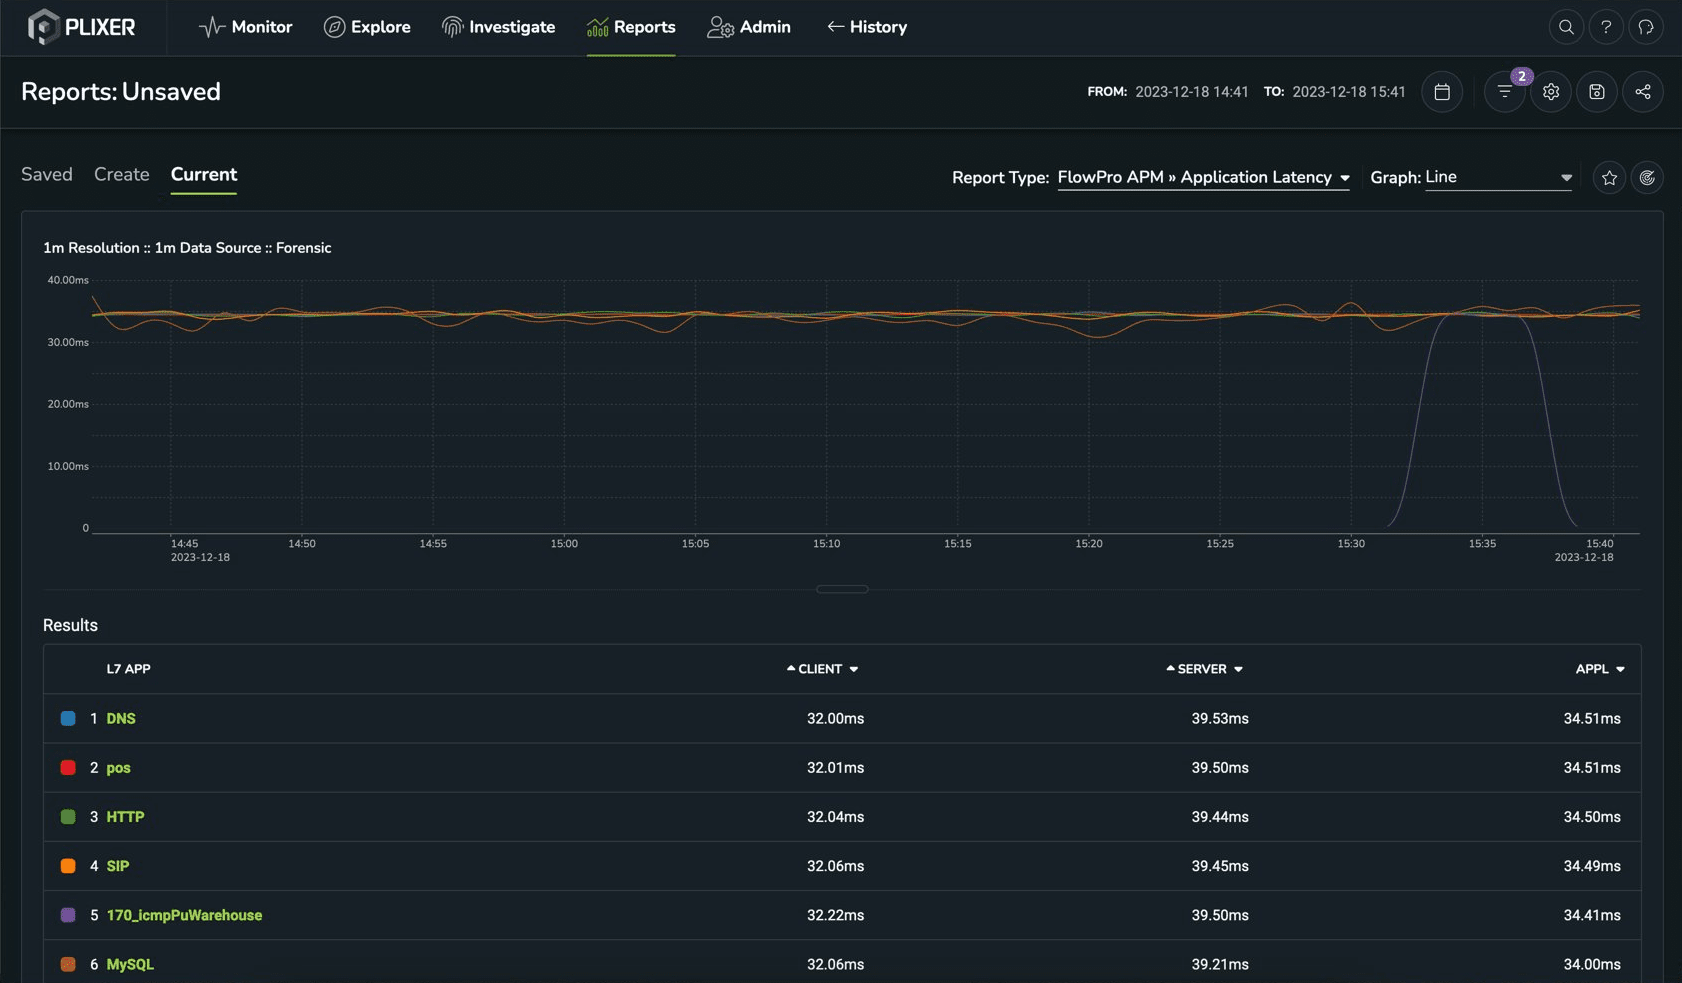Go back via History link
This screenshot has height=983, width=1682.
(x=866, y=27)
